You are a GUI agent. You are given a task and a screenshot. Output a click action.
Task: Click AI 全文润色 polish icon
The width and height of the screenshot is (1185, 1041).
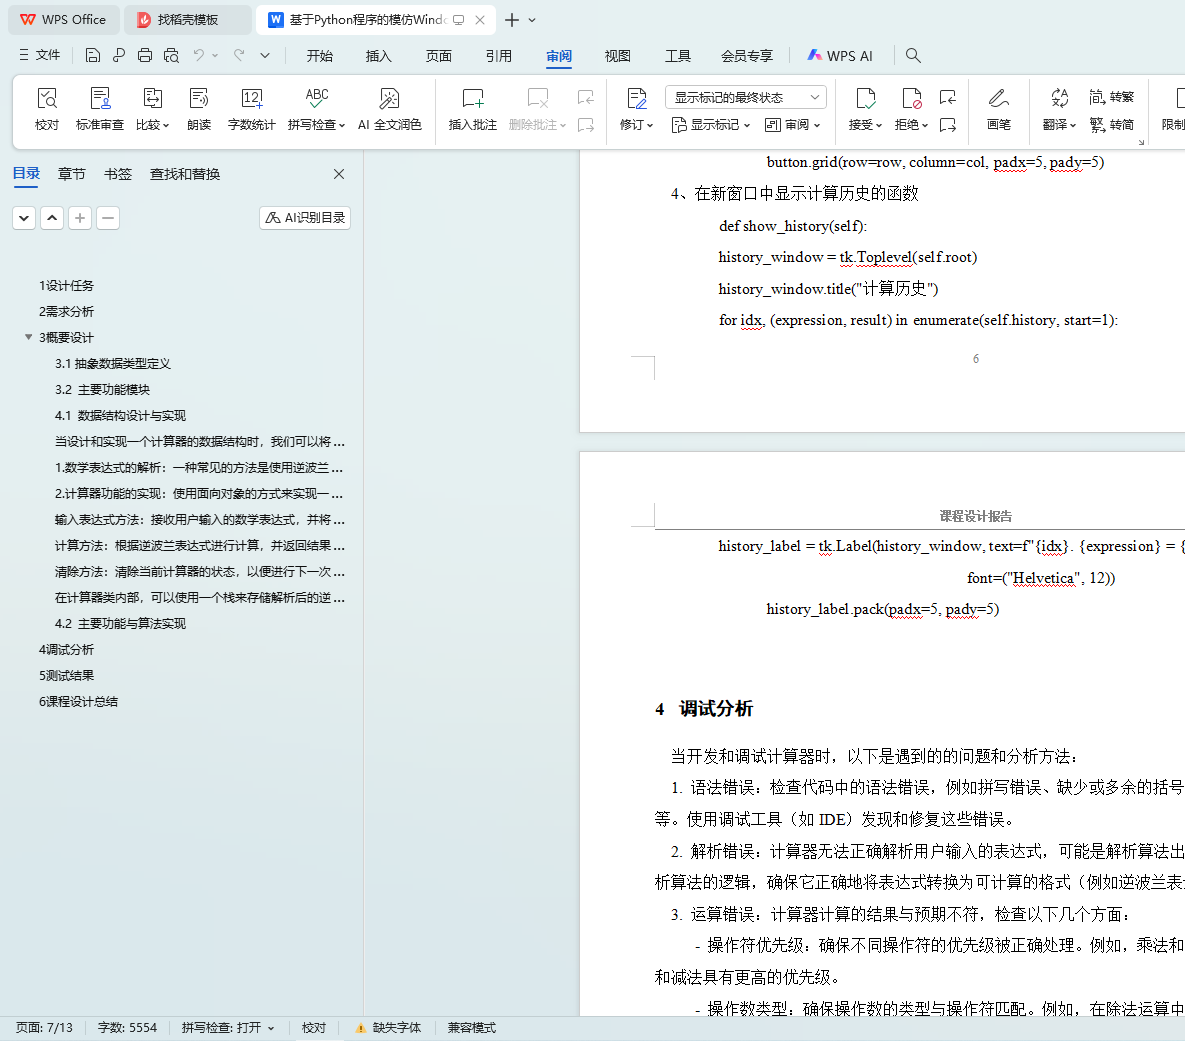point(389,99)
